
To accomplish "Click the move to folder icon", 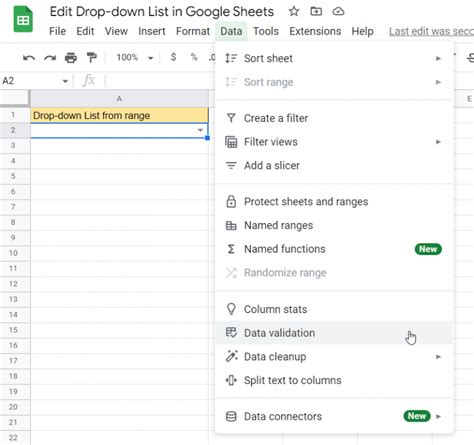I will [316, 11].
